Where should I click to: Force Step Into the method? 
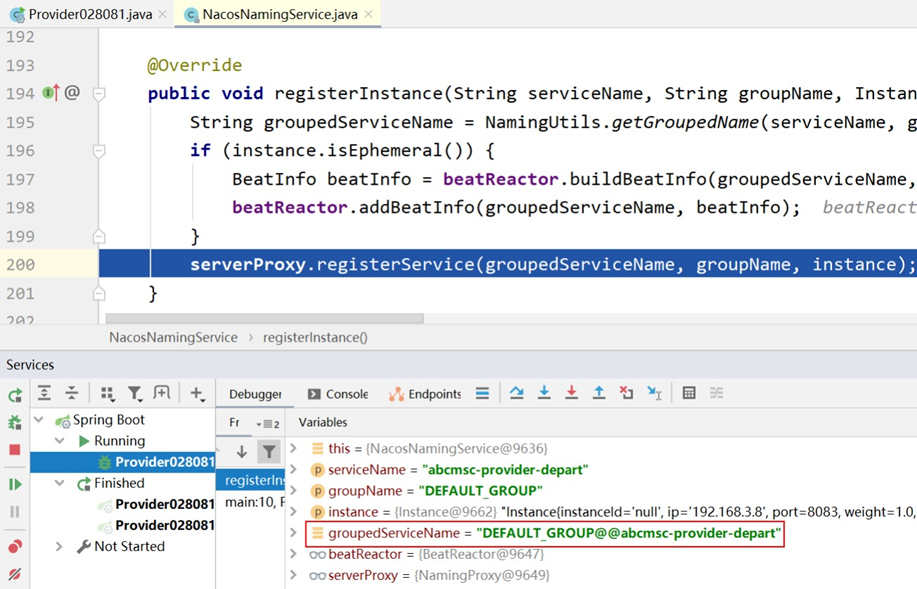click(571, 393)
